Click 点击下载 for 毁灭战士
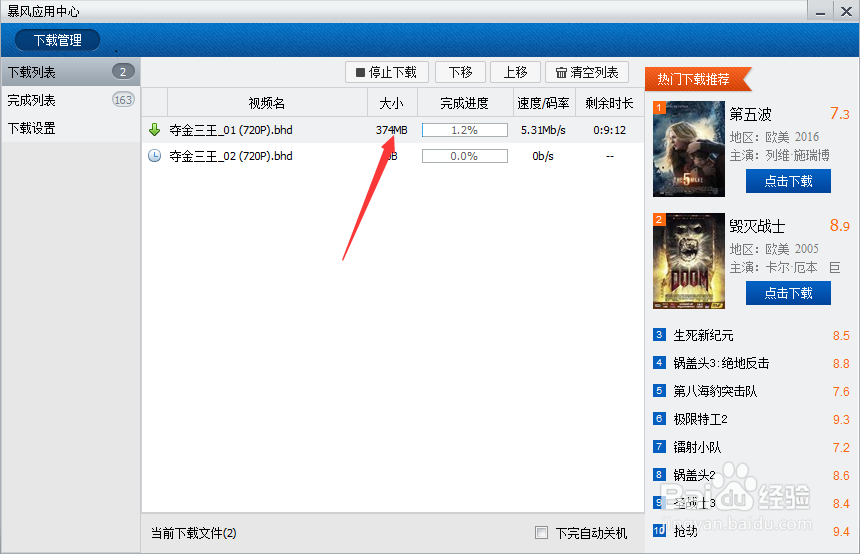The width and height of the screenshot is (860, 554). coord(788,293)
